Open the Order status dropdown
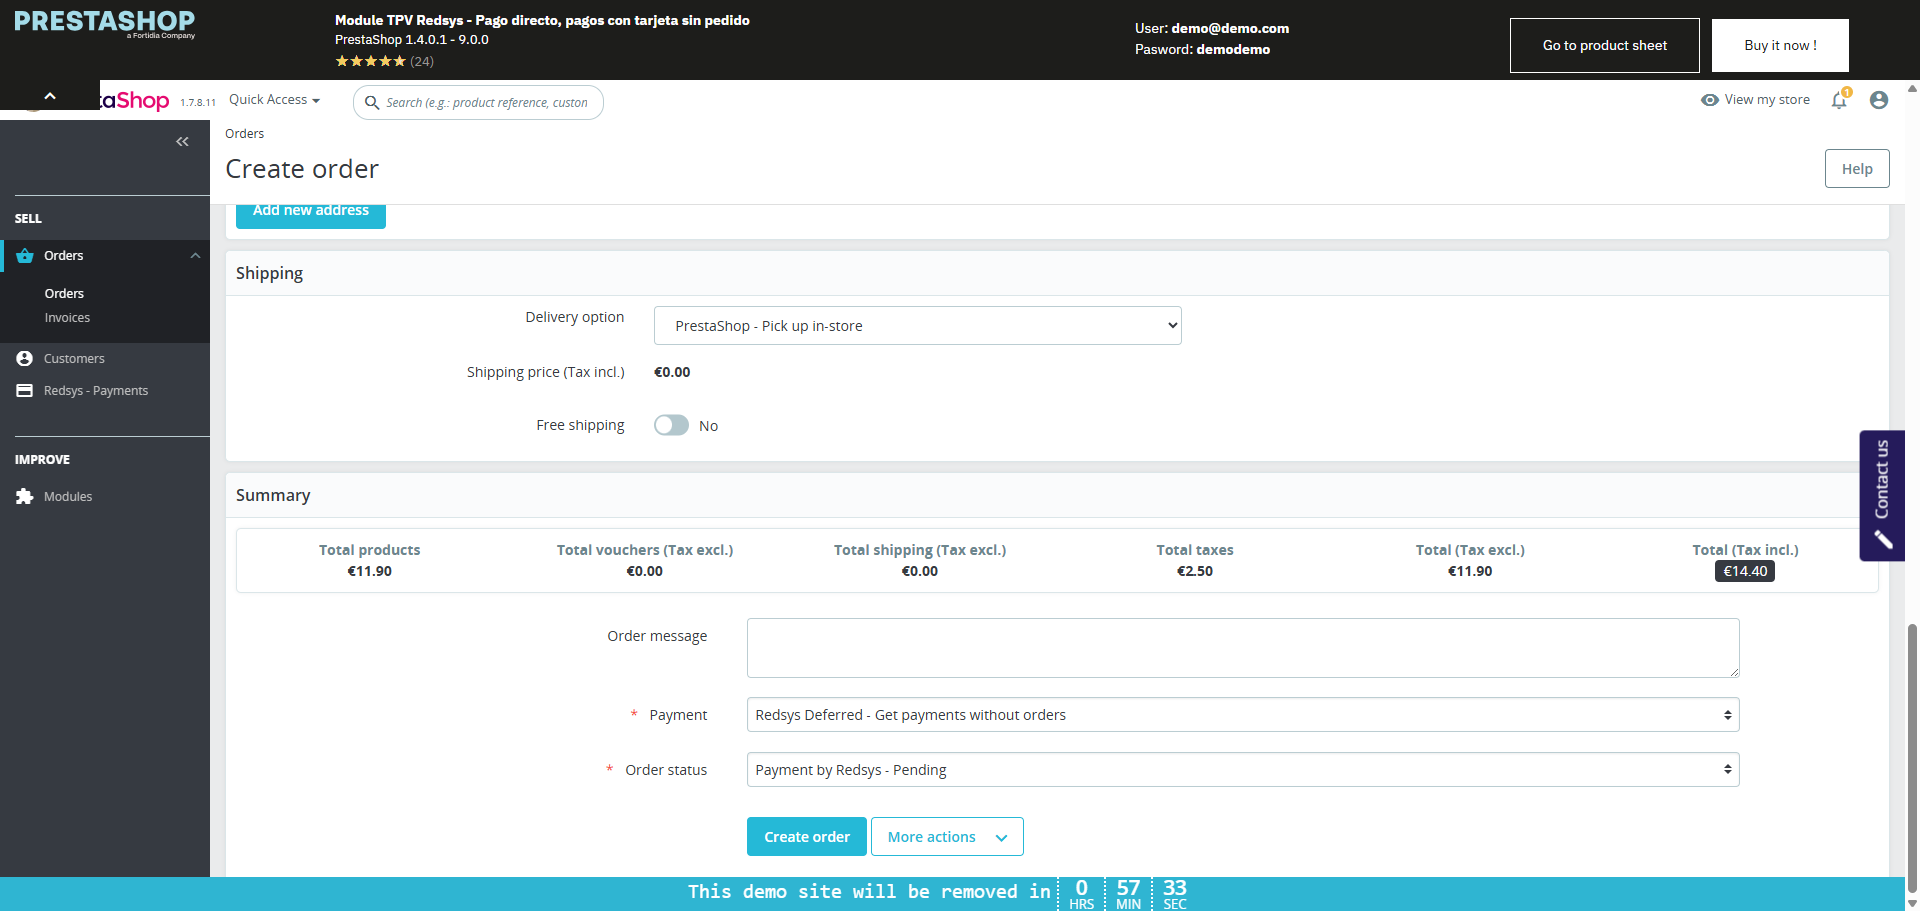The image size is (1920, 911). (x=1242, y=770)
